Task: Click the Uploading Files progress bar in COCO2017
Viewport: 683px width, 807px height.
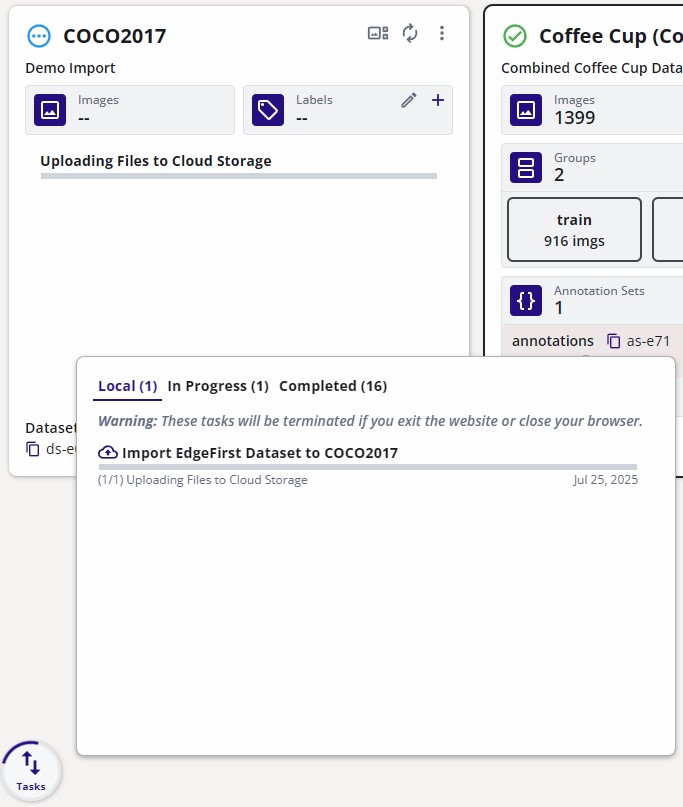Action: [x=238, y=176]
